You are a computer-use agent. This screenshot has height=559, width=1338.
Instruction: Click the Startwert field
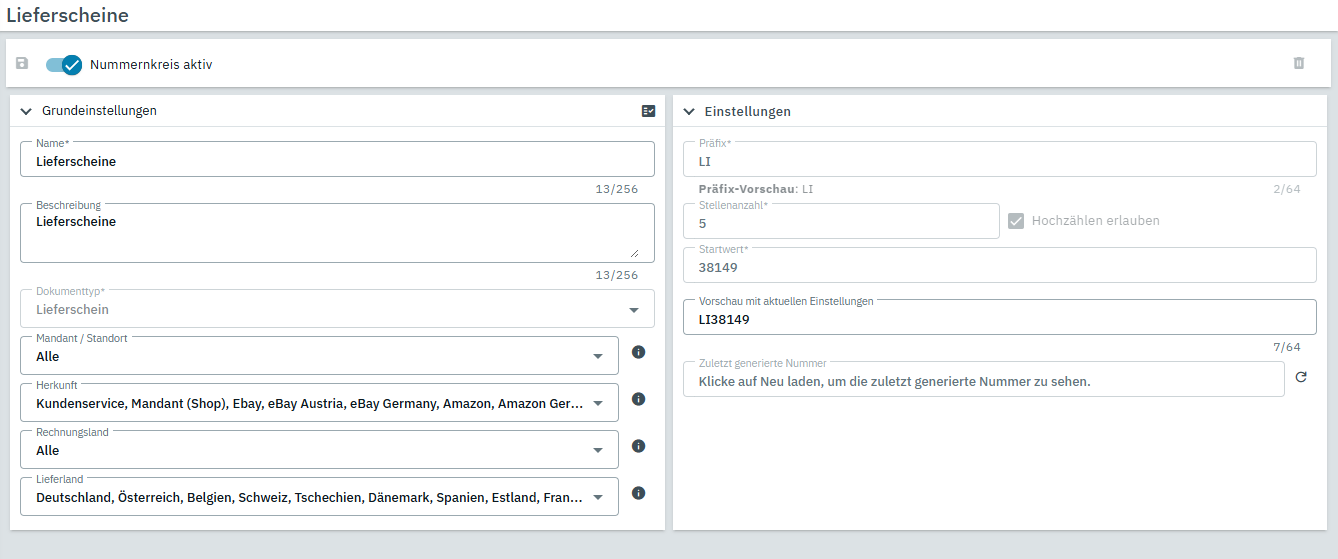click(999, 267)
